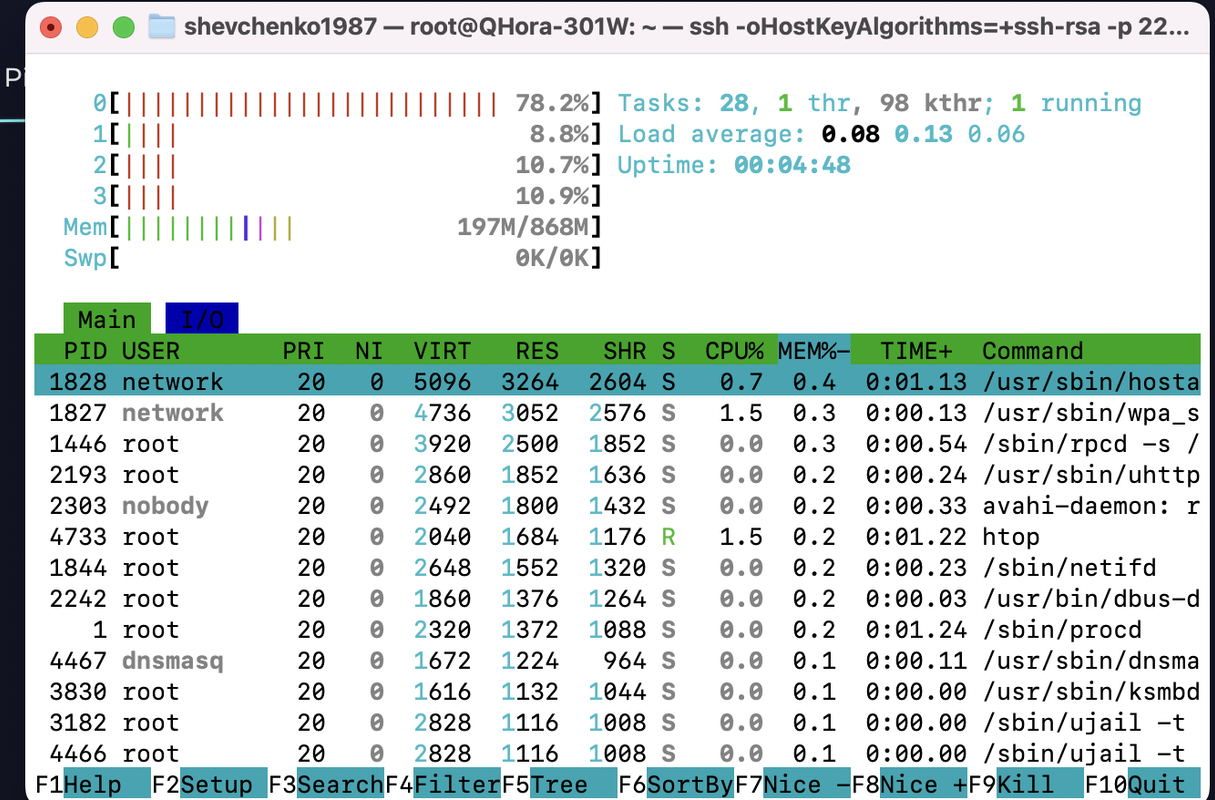Select the /usr/sbin/wpa_s process row
The width and height of the screenshot is (1215, 800).
(x=617, y=412)
